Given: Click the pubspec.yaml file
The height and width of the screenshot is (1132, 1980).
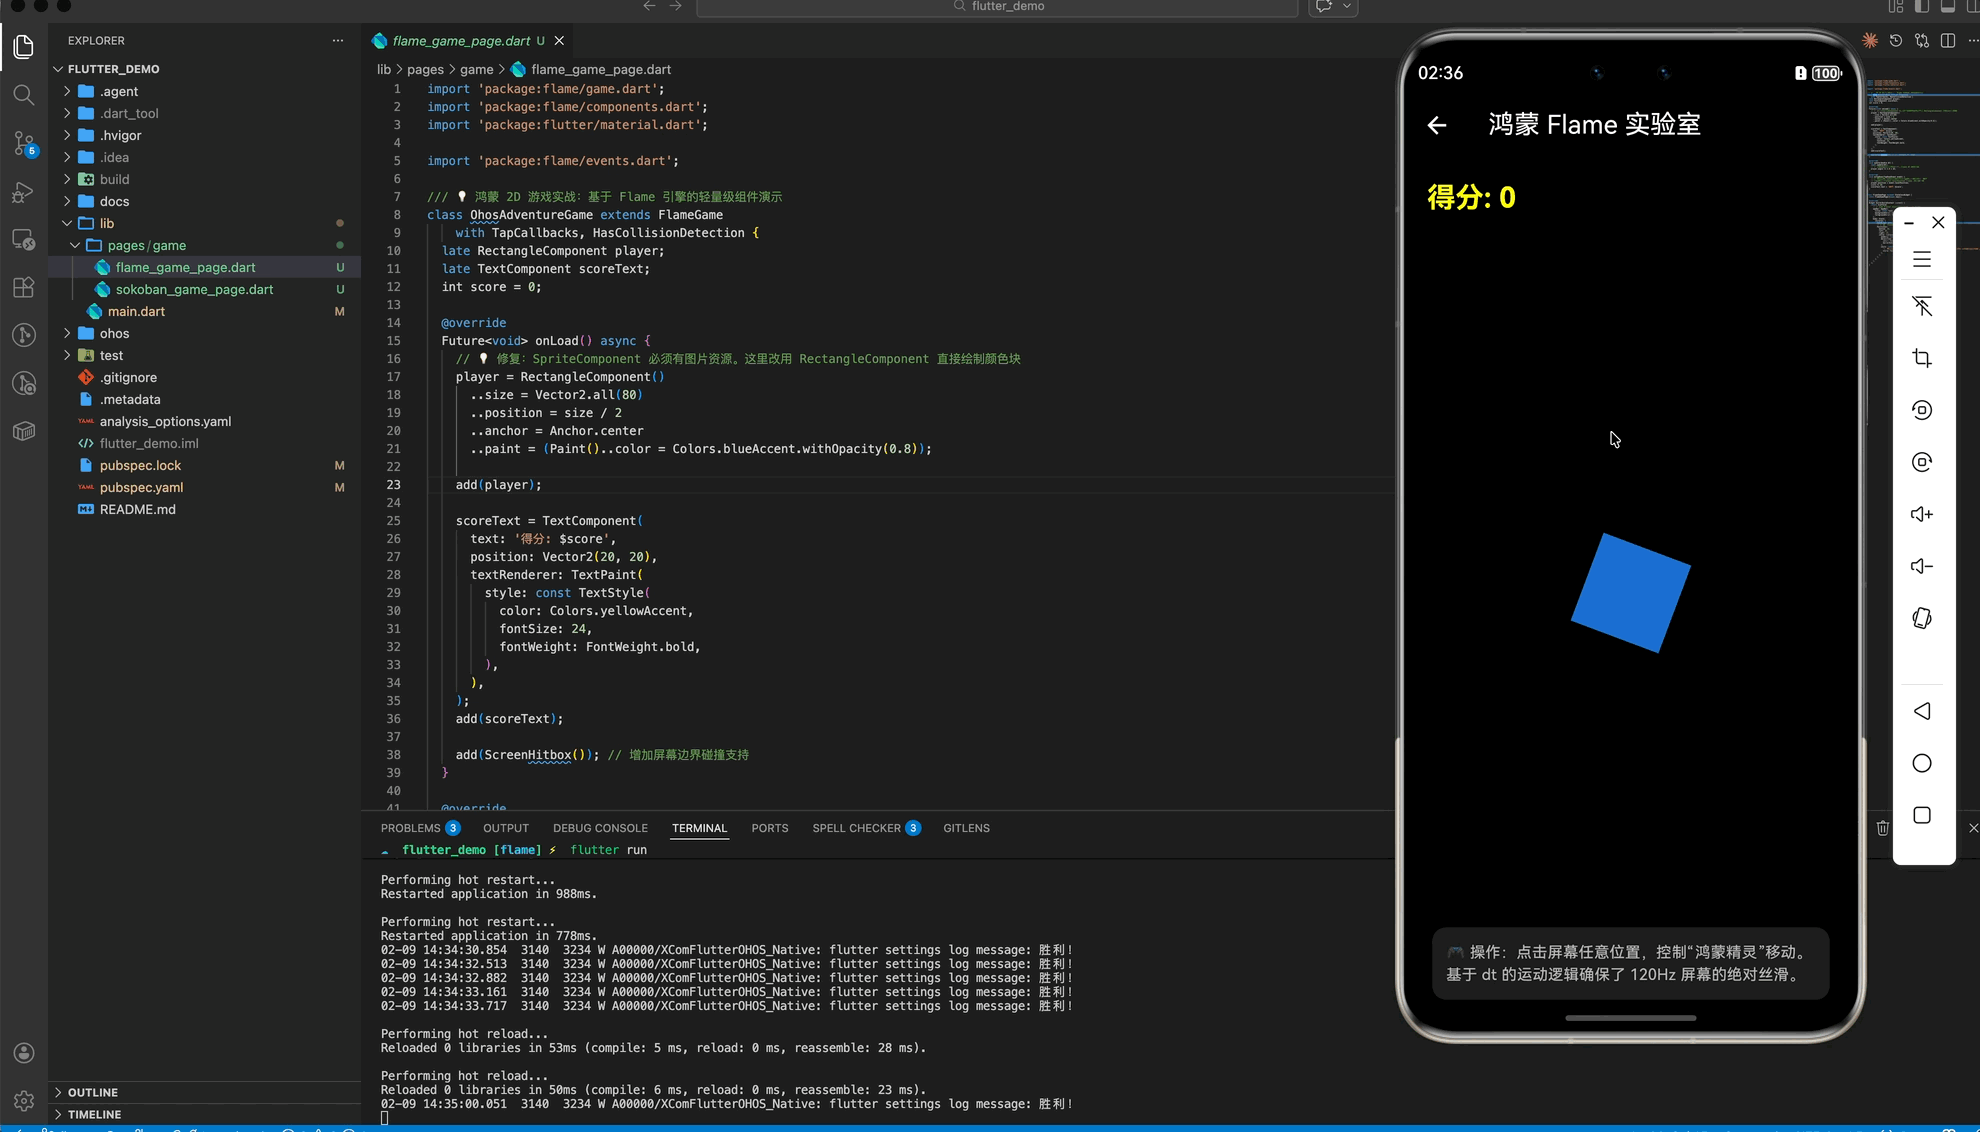Looking at the screenshot, I should tap(141, 487).
